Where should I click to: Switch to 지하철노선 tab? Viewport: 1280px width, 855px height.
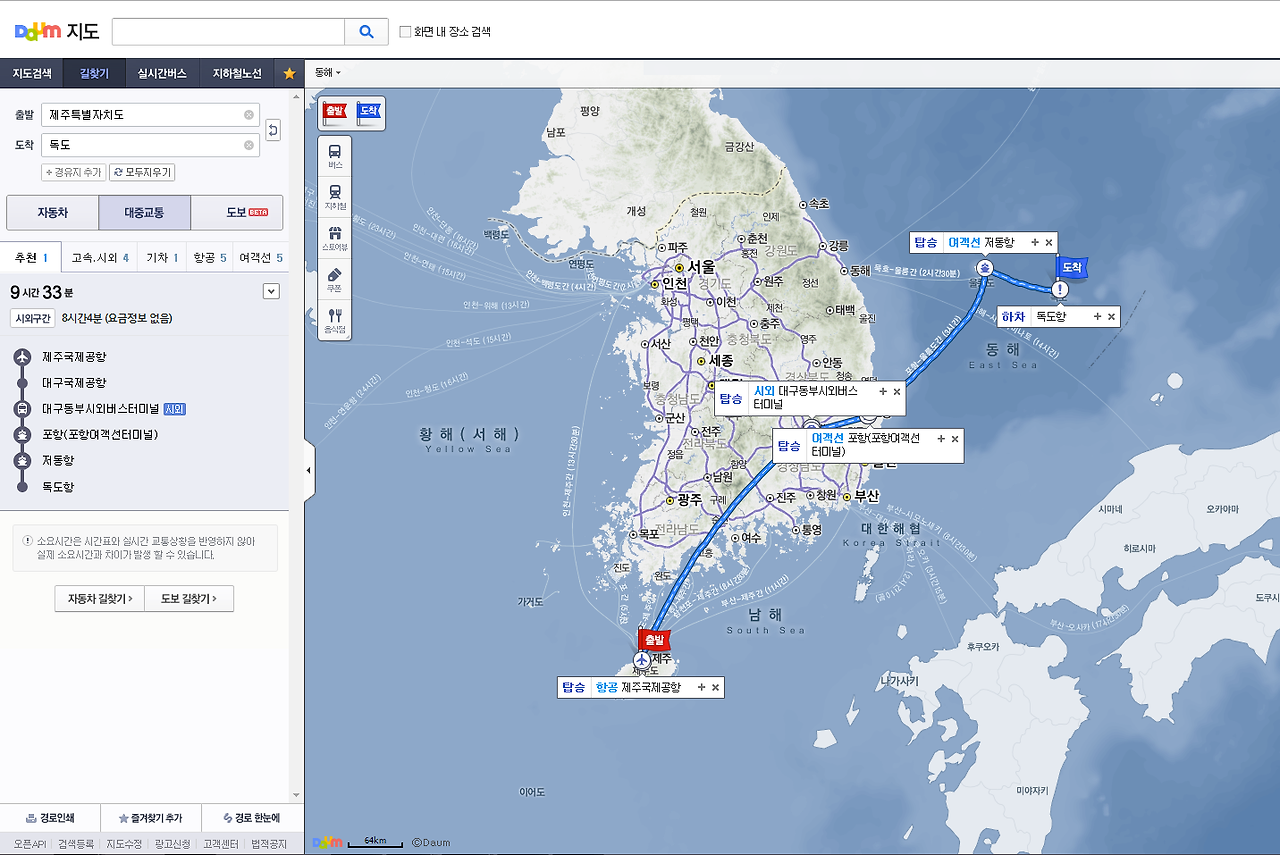(x=238, y=74)
